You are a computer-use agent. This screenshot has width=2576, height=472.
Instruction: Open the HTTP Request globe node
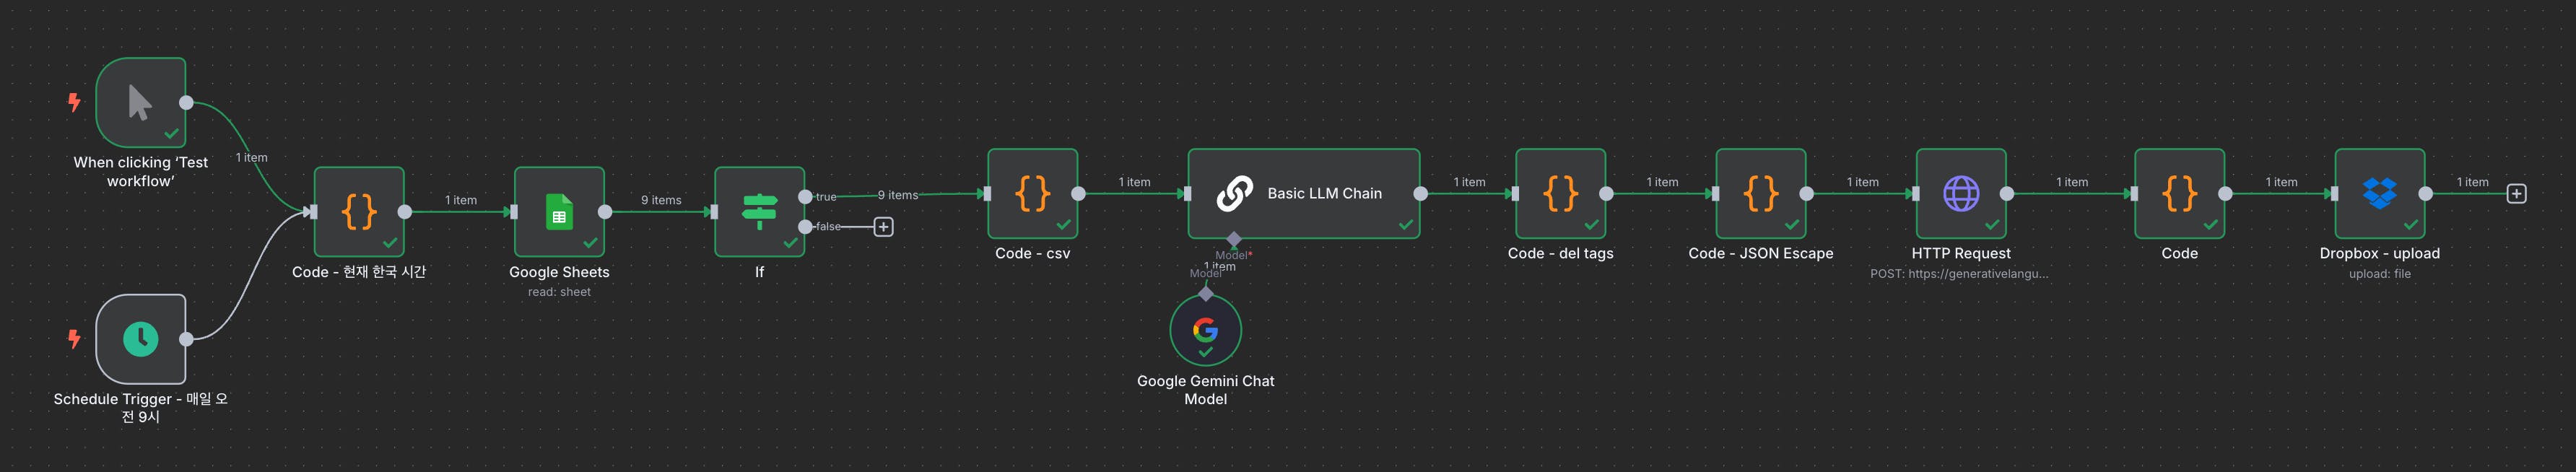1960,194
